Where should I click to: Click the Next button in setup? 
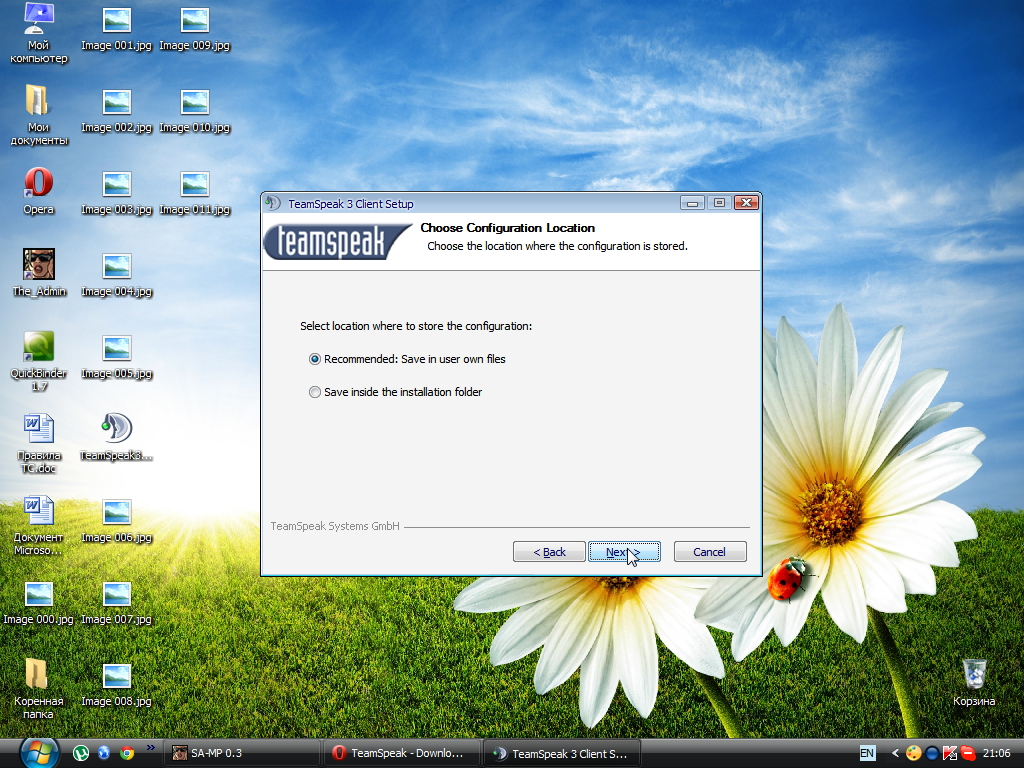pos(624,552)
